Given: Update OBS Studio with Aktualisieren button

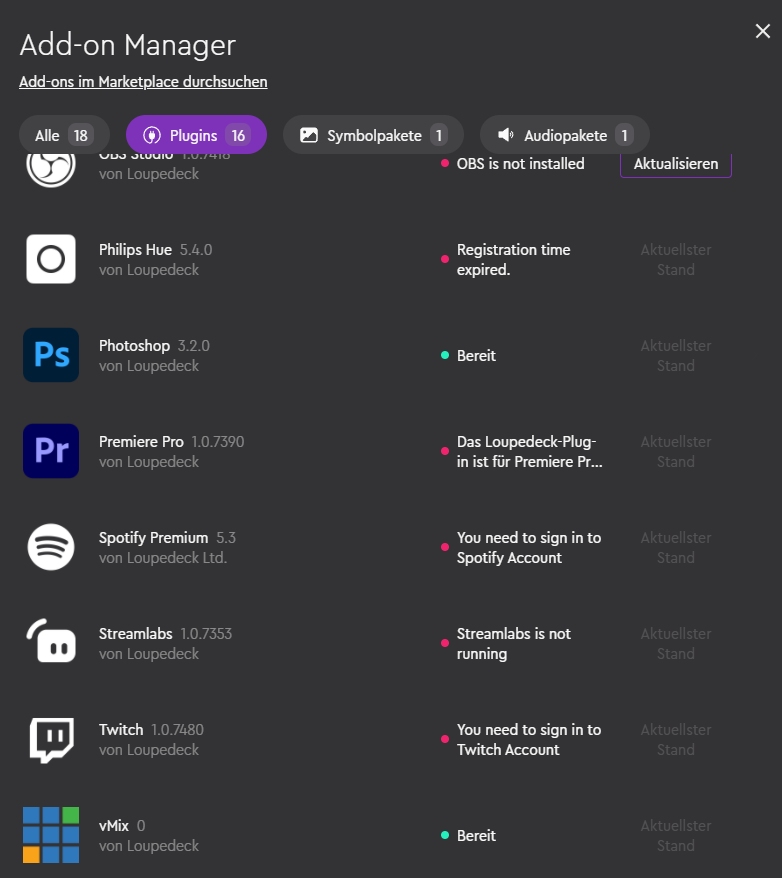Looking at the screenshot, I should click(x=676, y=165).
